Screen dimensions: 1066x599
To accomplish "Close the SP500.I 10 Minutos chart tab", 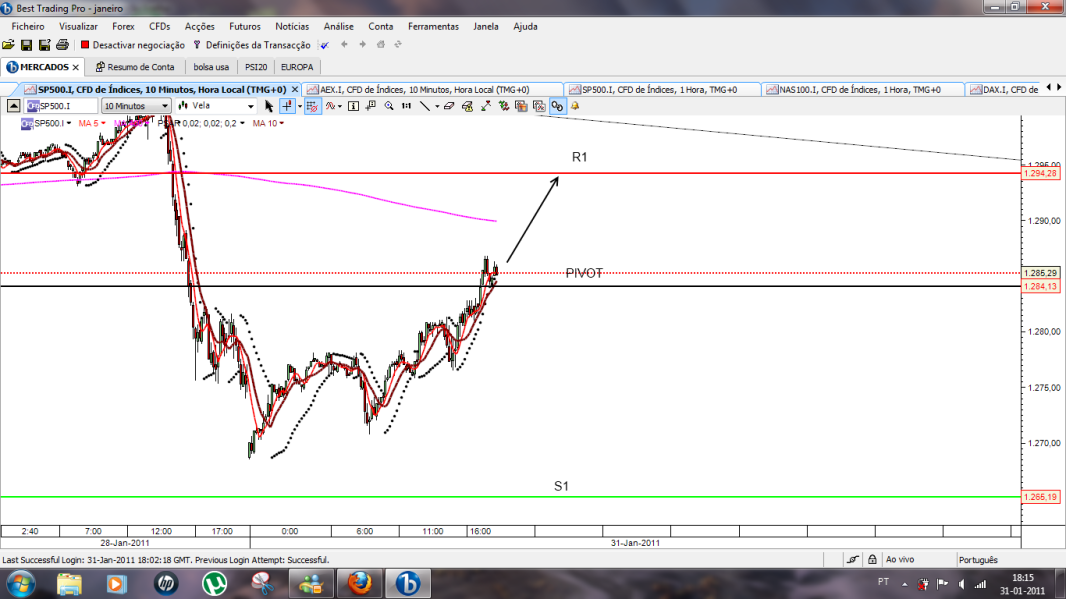I will point(294,90).
